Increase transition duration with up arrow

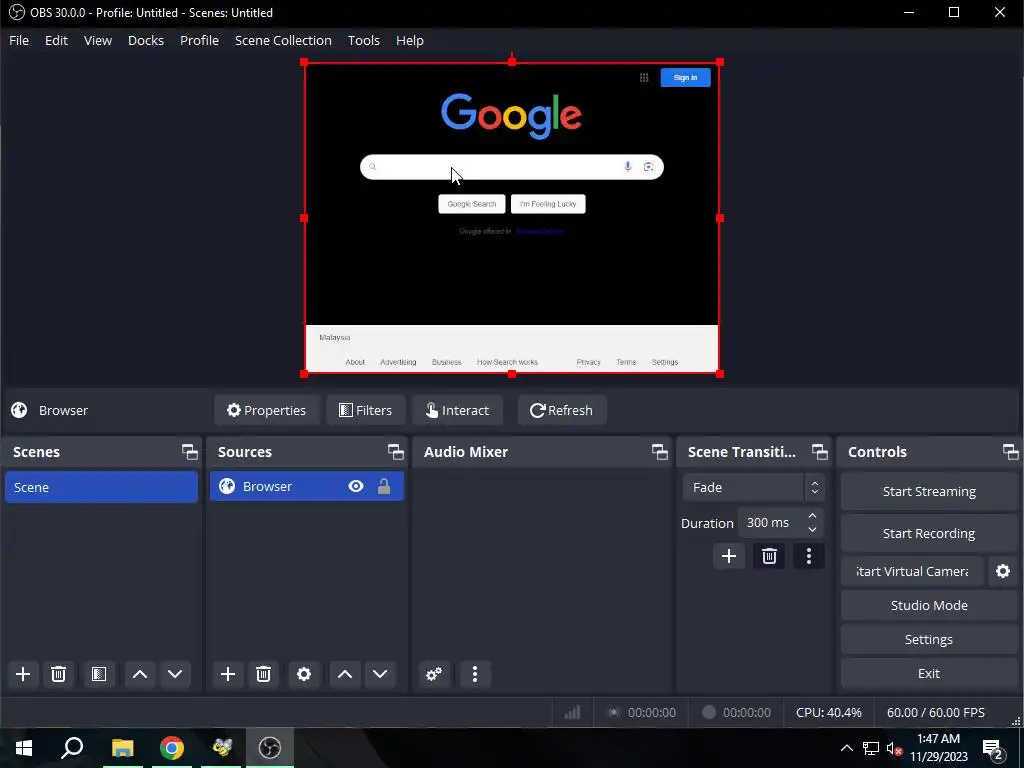(812, 516)
